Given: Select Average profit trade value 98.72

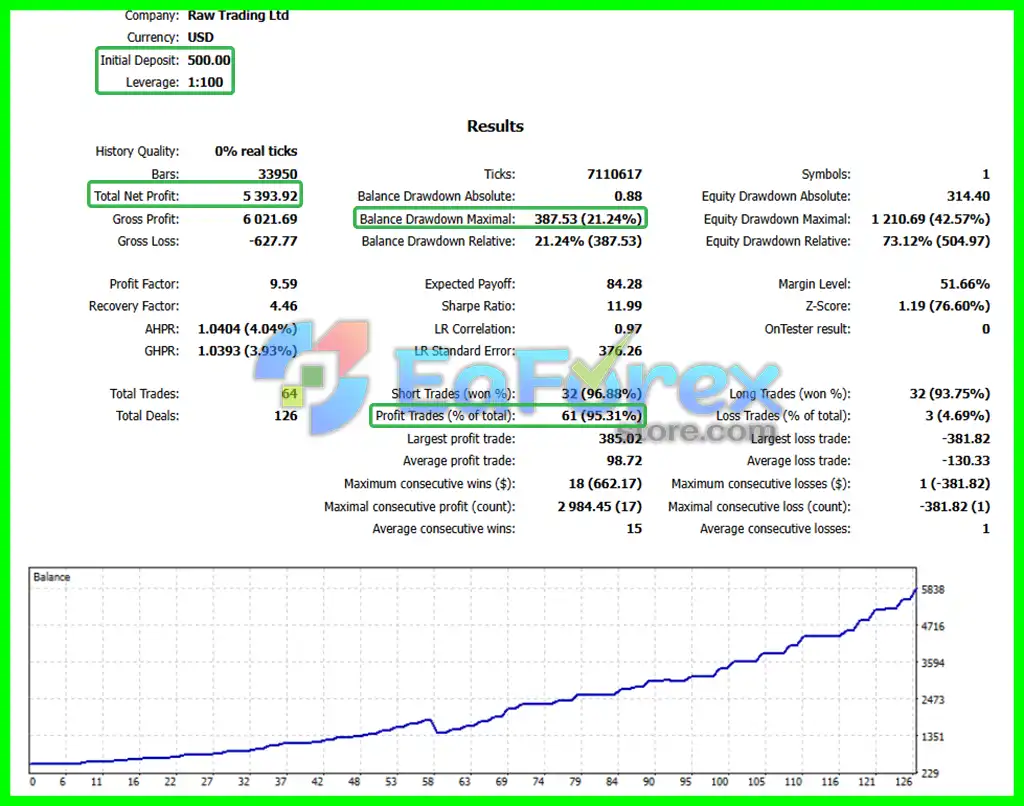Looking at the screenshot, I should tap(624, 460).
